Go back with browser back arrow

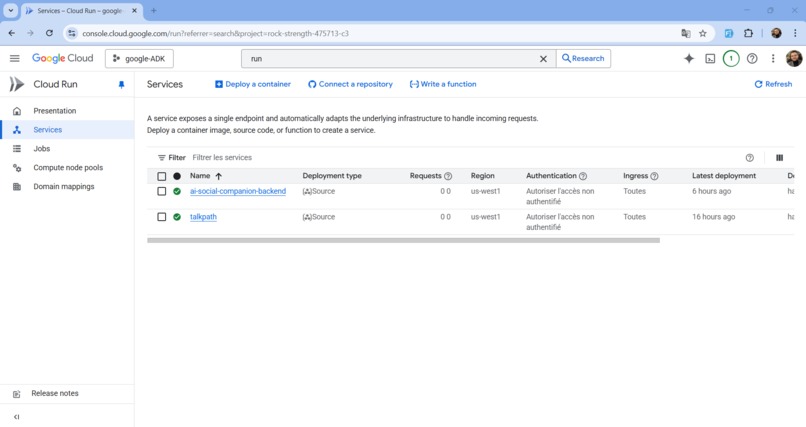click(12, 33)
